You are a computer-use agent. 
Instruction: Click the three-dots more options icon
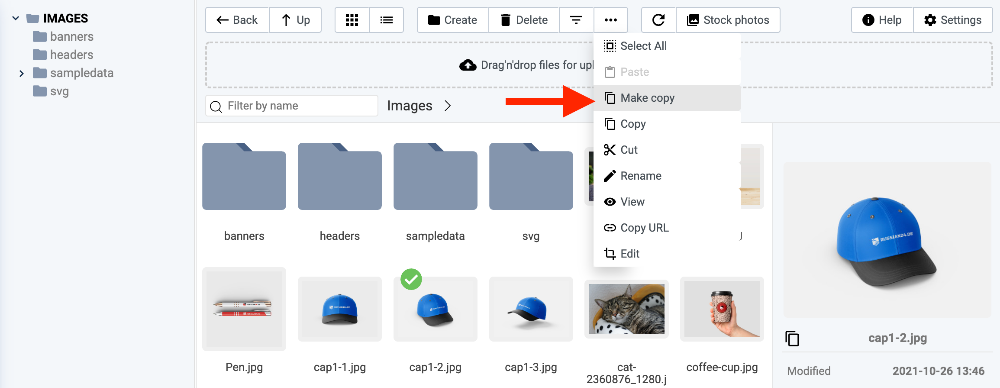tap(610, 20)
